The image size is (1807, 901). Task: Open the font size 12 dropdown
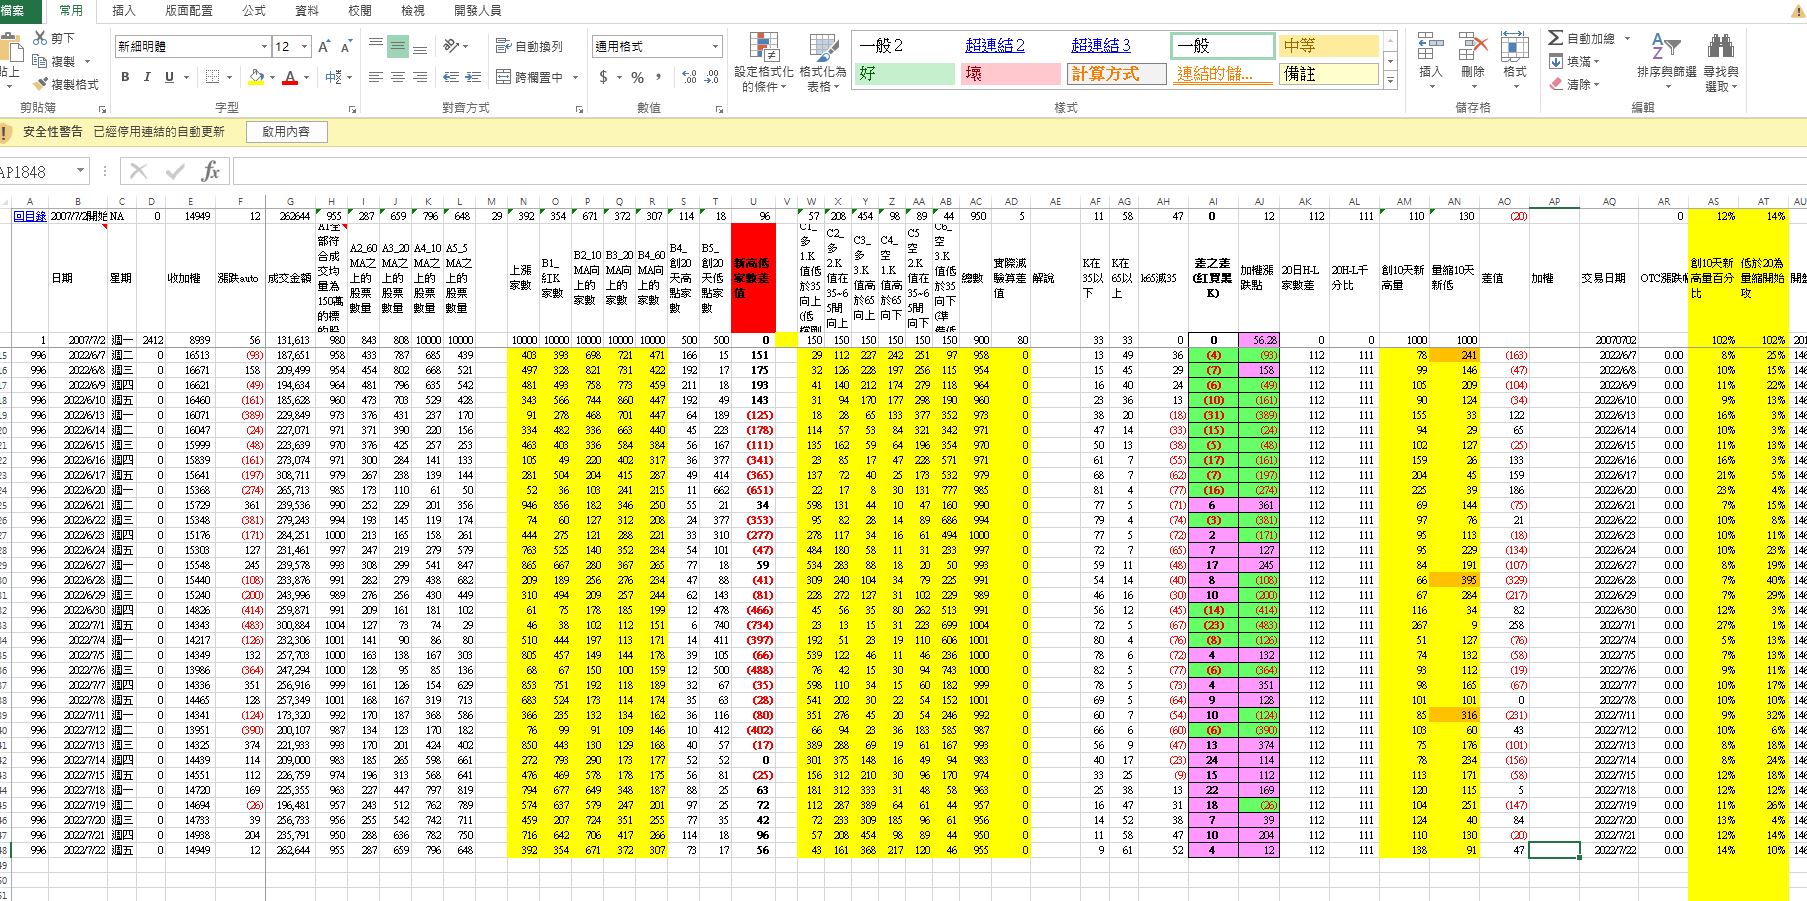(x=304, y=47)
